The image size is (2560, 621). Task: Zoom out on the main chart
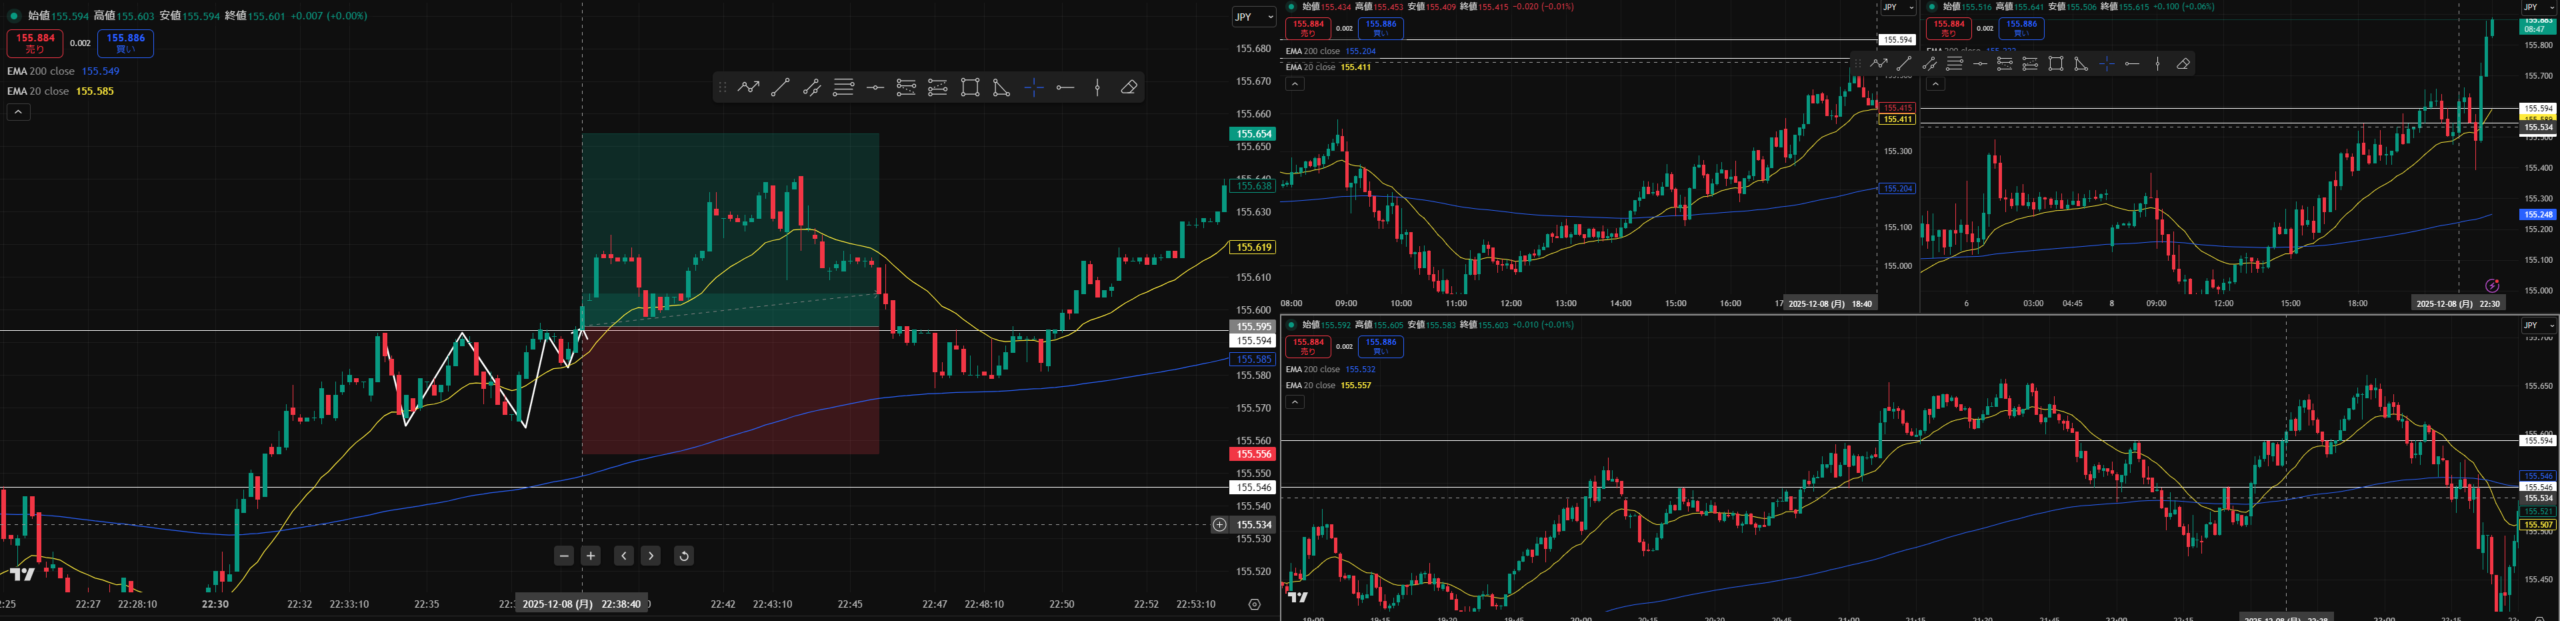tap(564, 556)
